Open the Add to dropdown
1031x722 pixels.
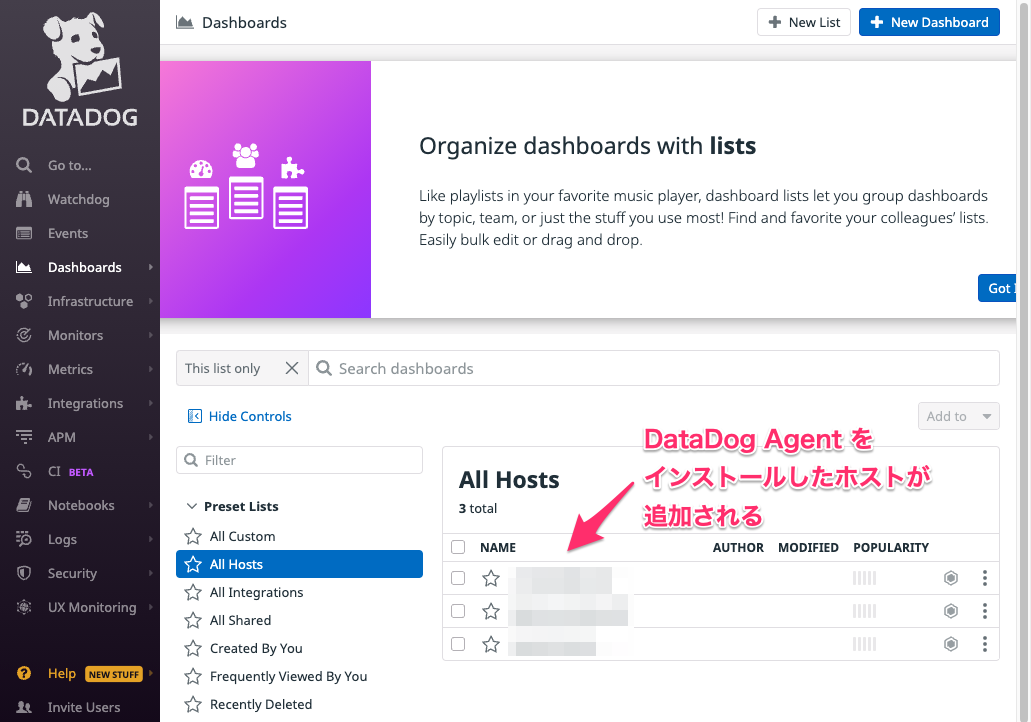(x=958, y=416)
